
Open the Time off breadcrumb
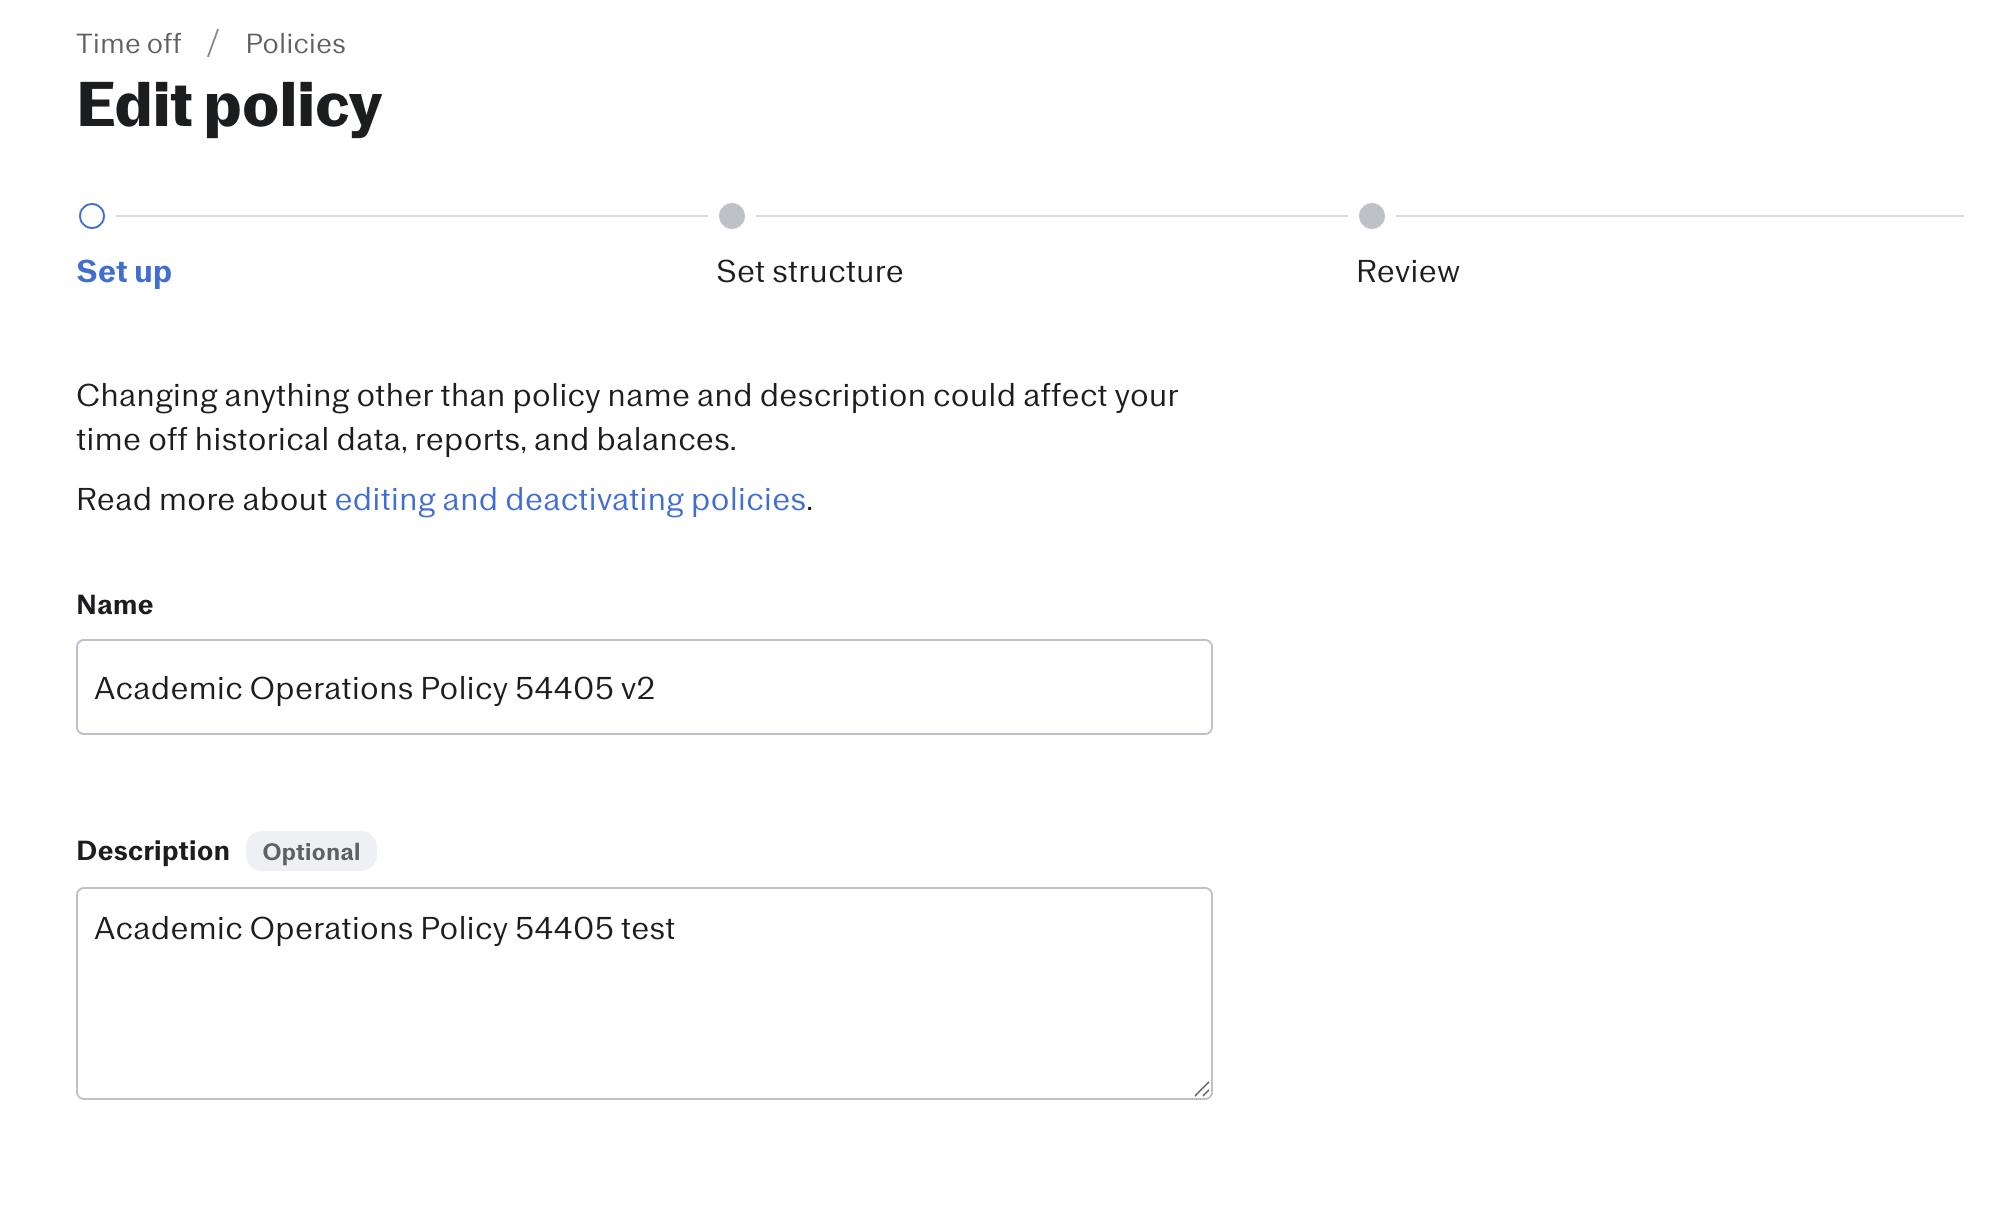129,44
